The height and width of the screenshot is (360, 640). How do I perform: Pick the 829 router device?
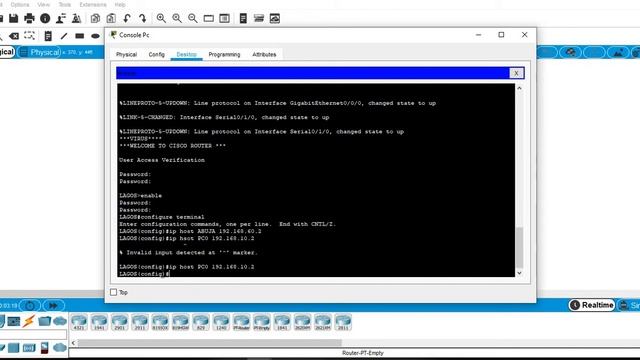click(x=200, y=322)
